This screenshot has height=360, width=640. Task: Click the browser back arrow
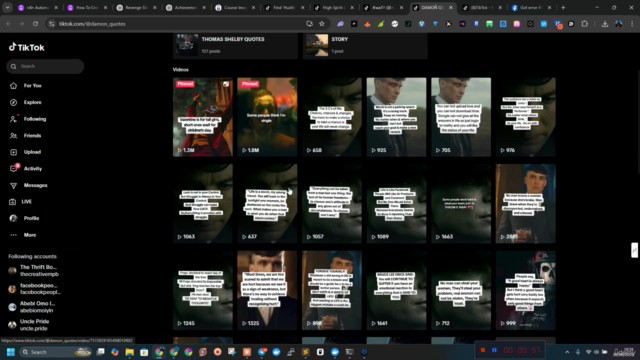click(9, 24)
